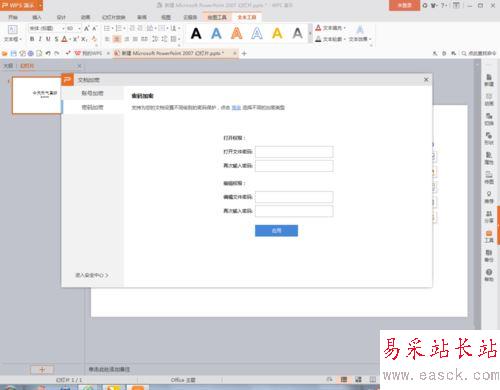Image resolution: width=500 pixels, height=390 pixels.
Task: Toggle Underline formatting
Action: tap(48, 39)
